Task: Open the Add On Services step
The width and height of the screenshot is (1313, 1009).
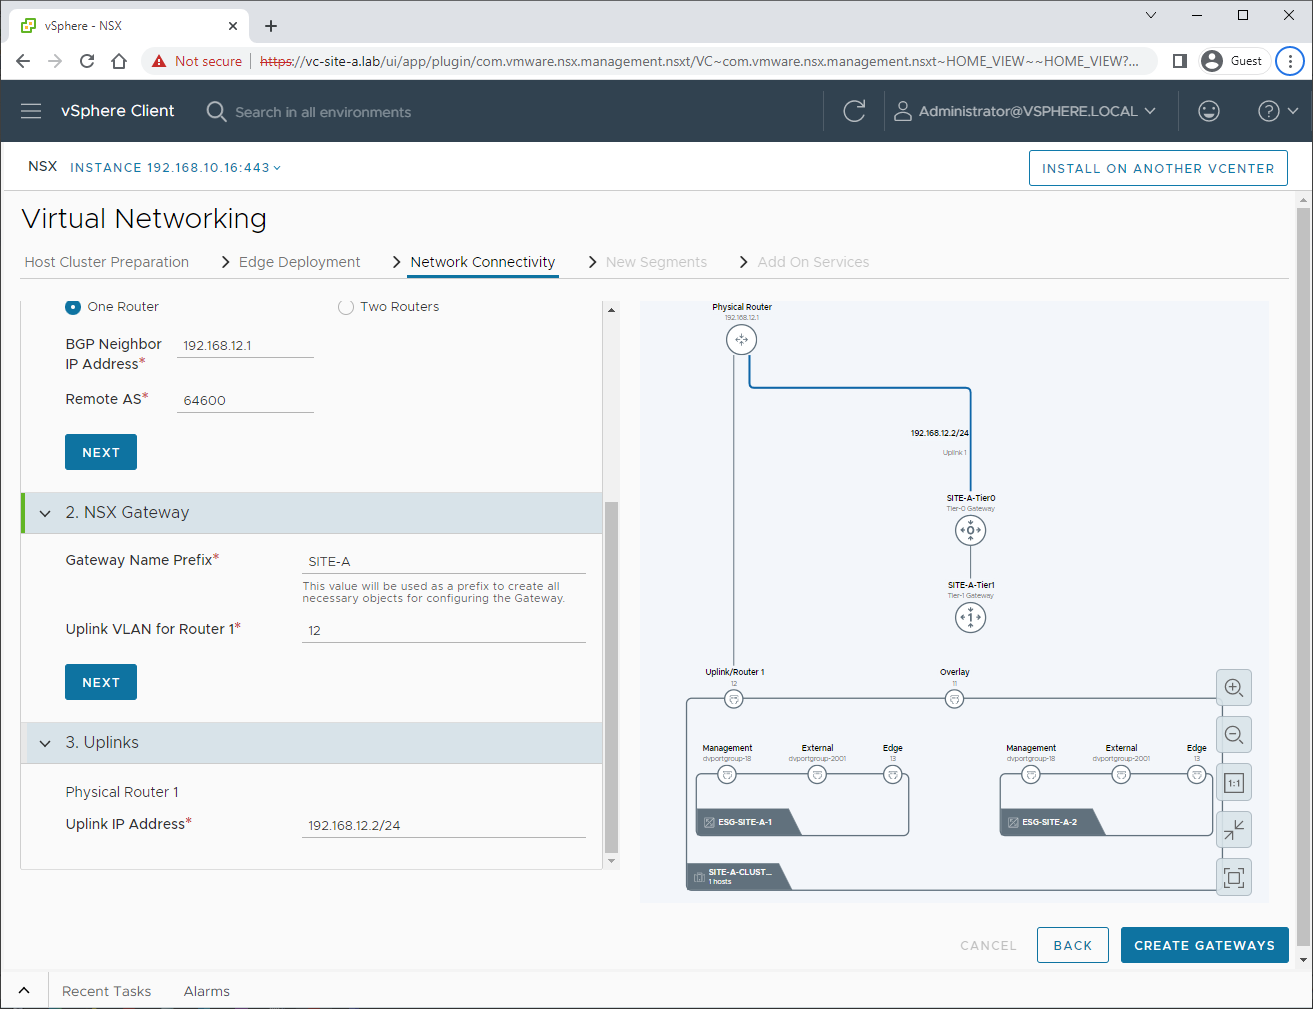Action: [x=813, y=262]
